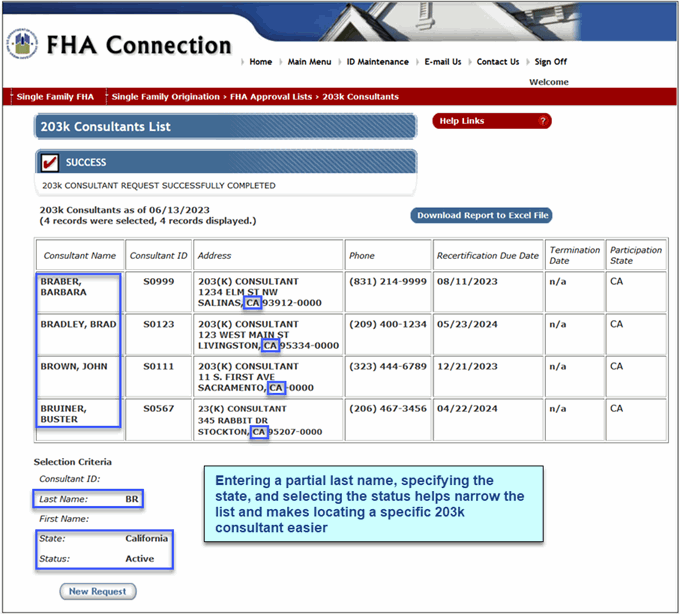
Task: Click the Address column header
Action: pos(215,256)
